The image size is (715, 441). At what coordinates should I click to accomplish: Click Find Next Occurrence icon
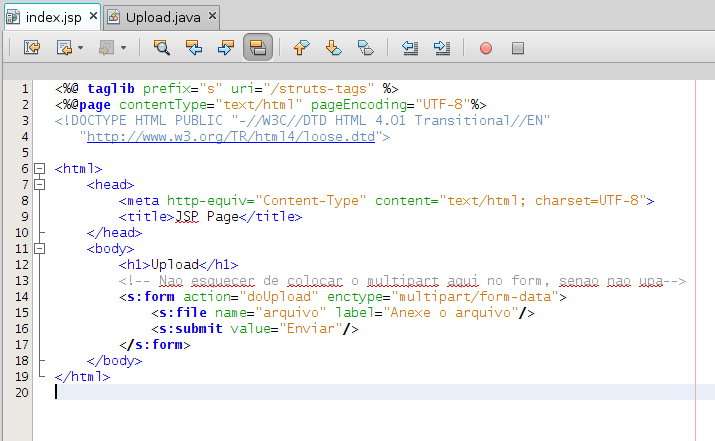[226, 47]
